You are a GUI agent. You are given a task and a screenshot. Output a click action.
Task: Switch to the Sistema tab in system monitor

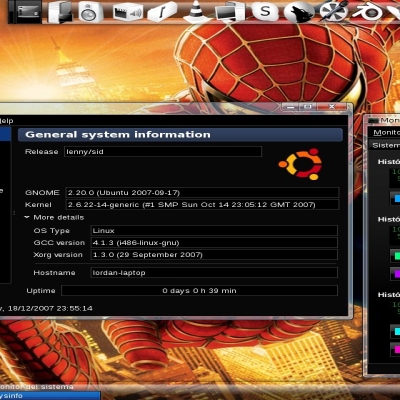pos(386,145)
